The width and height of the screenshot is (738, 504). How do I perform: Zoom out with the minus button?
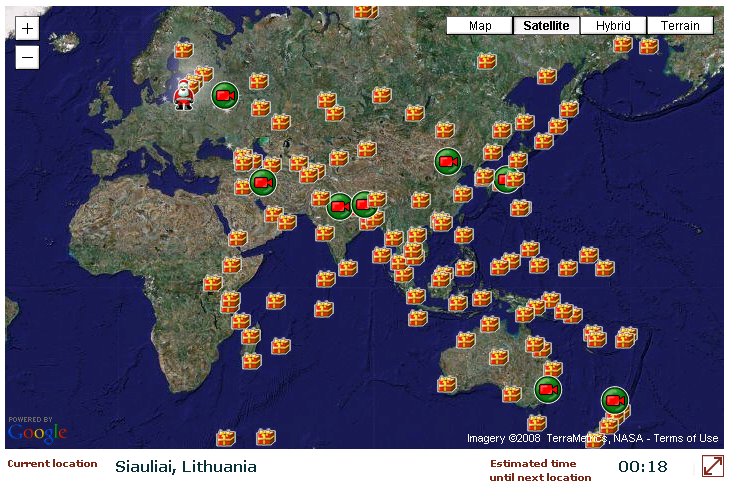pyautogui.click(x=27, y=58)
